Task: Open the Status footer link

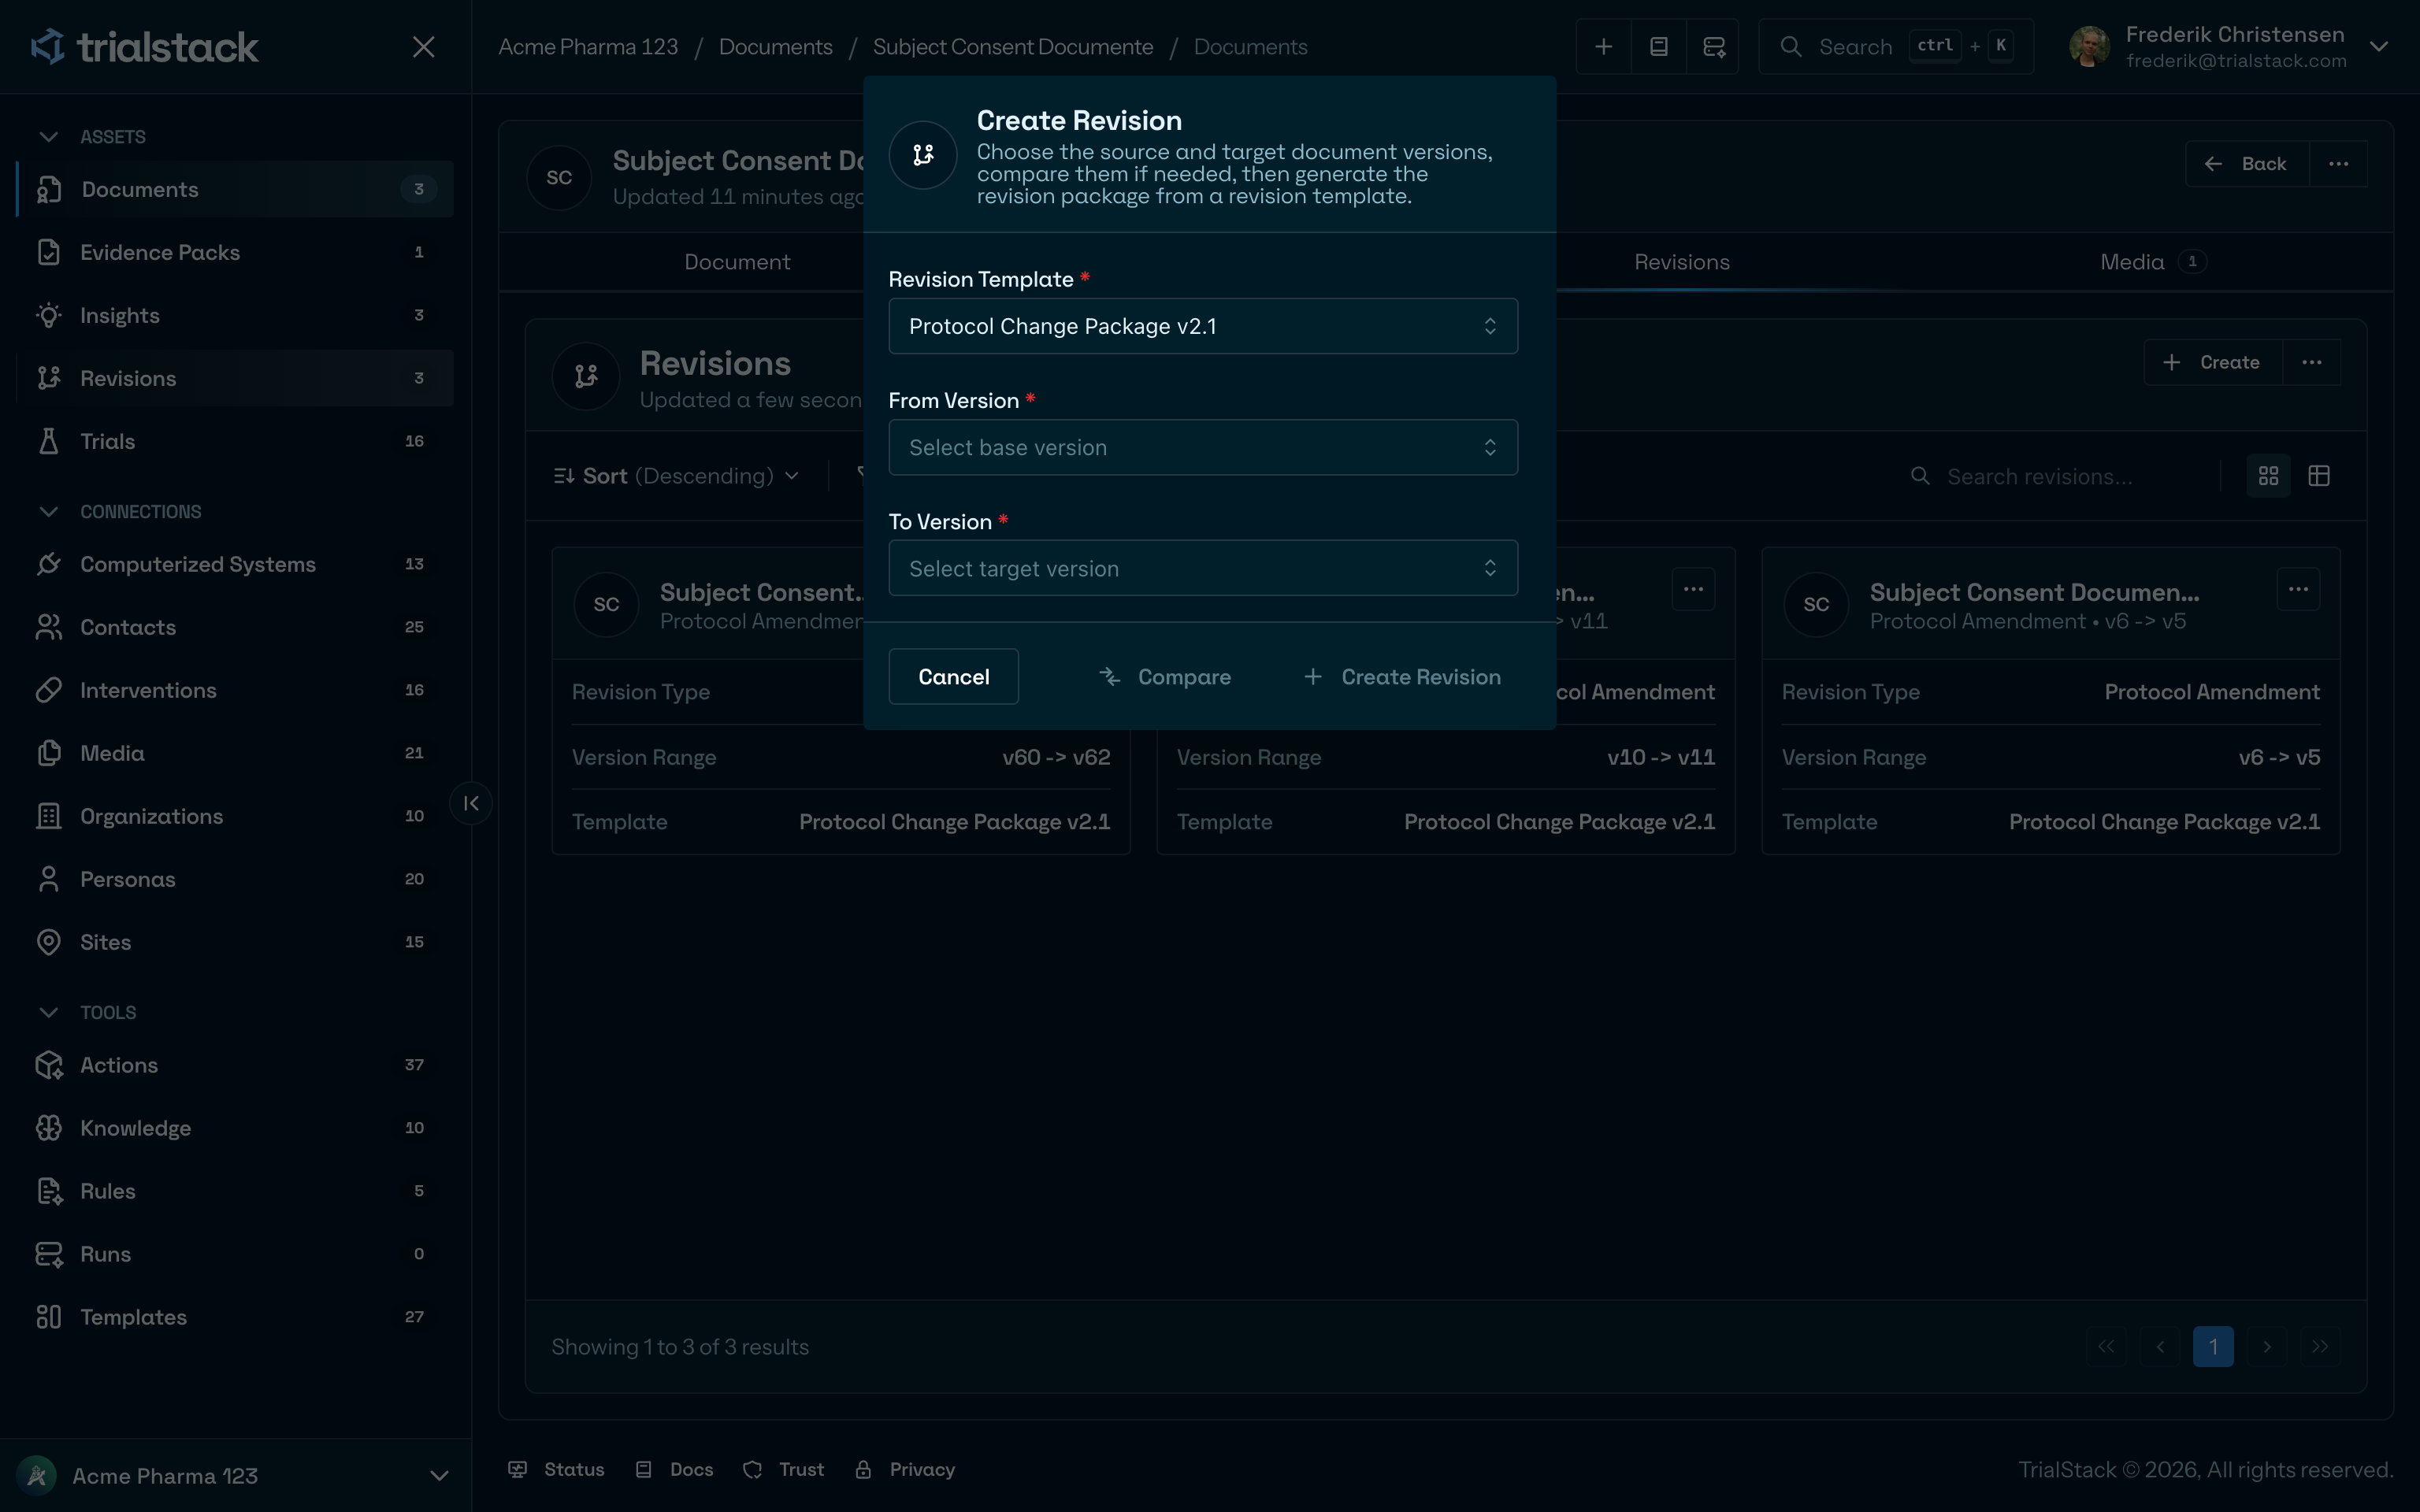Action: click(556, 1469)
